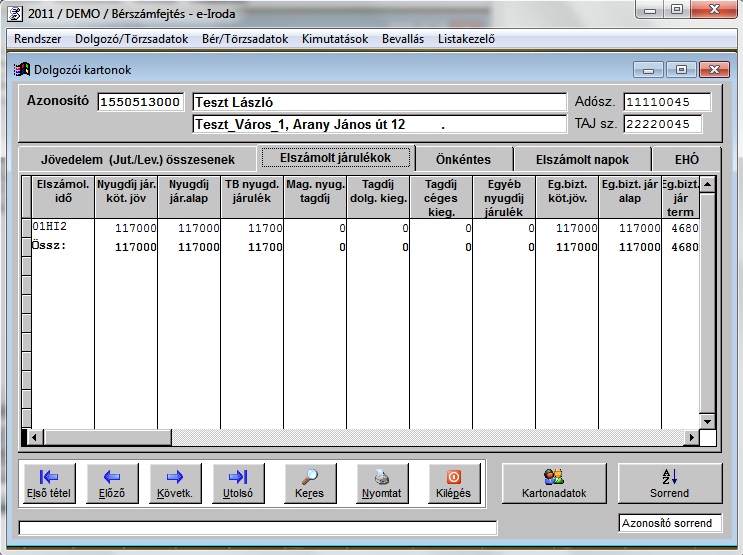Open Kartonadatok card details
Image resolution: width=743 pixels, height=555 pixels.
553,483
